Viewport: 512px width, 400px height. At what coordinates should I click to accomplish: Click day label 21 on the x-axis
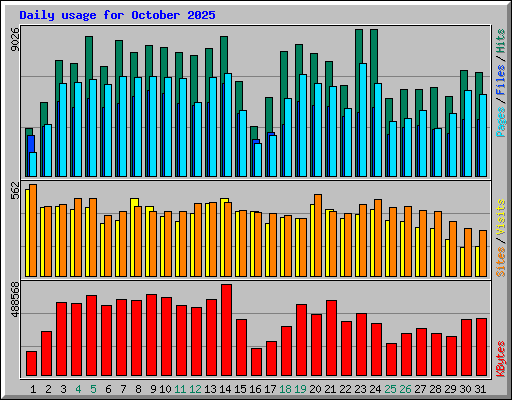click(330, 389)
